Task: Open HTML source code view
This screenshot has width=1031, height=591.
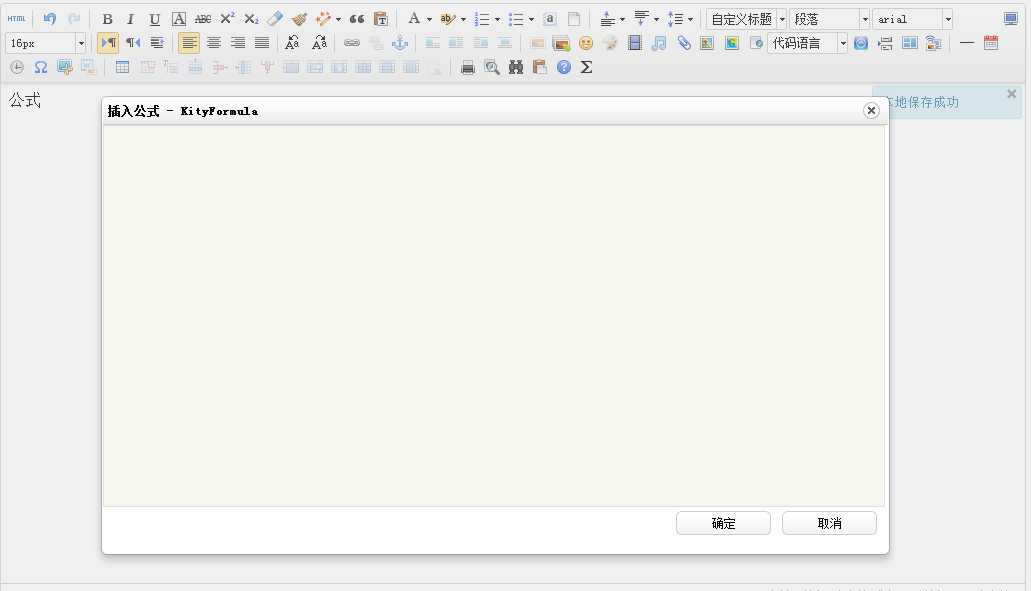Action: (x=16, y=19)
